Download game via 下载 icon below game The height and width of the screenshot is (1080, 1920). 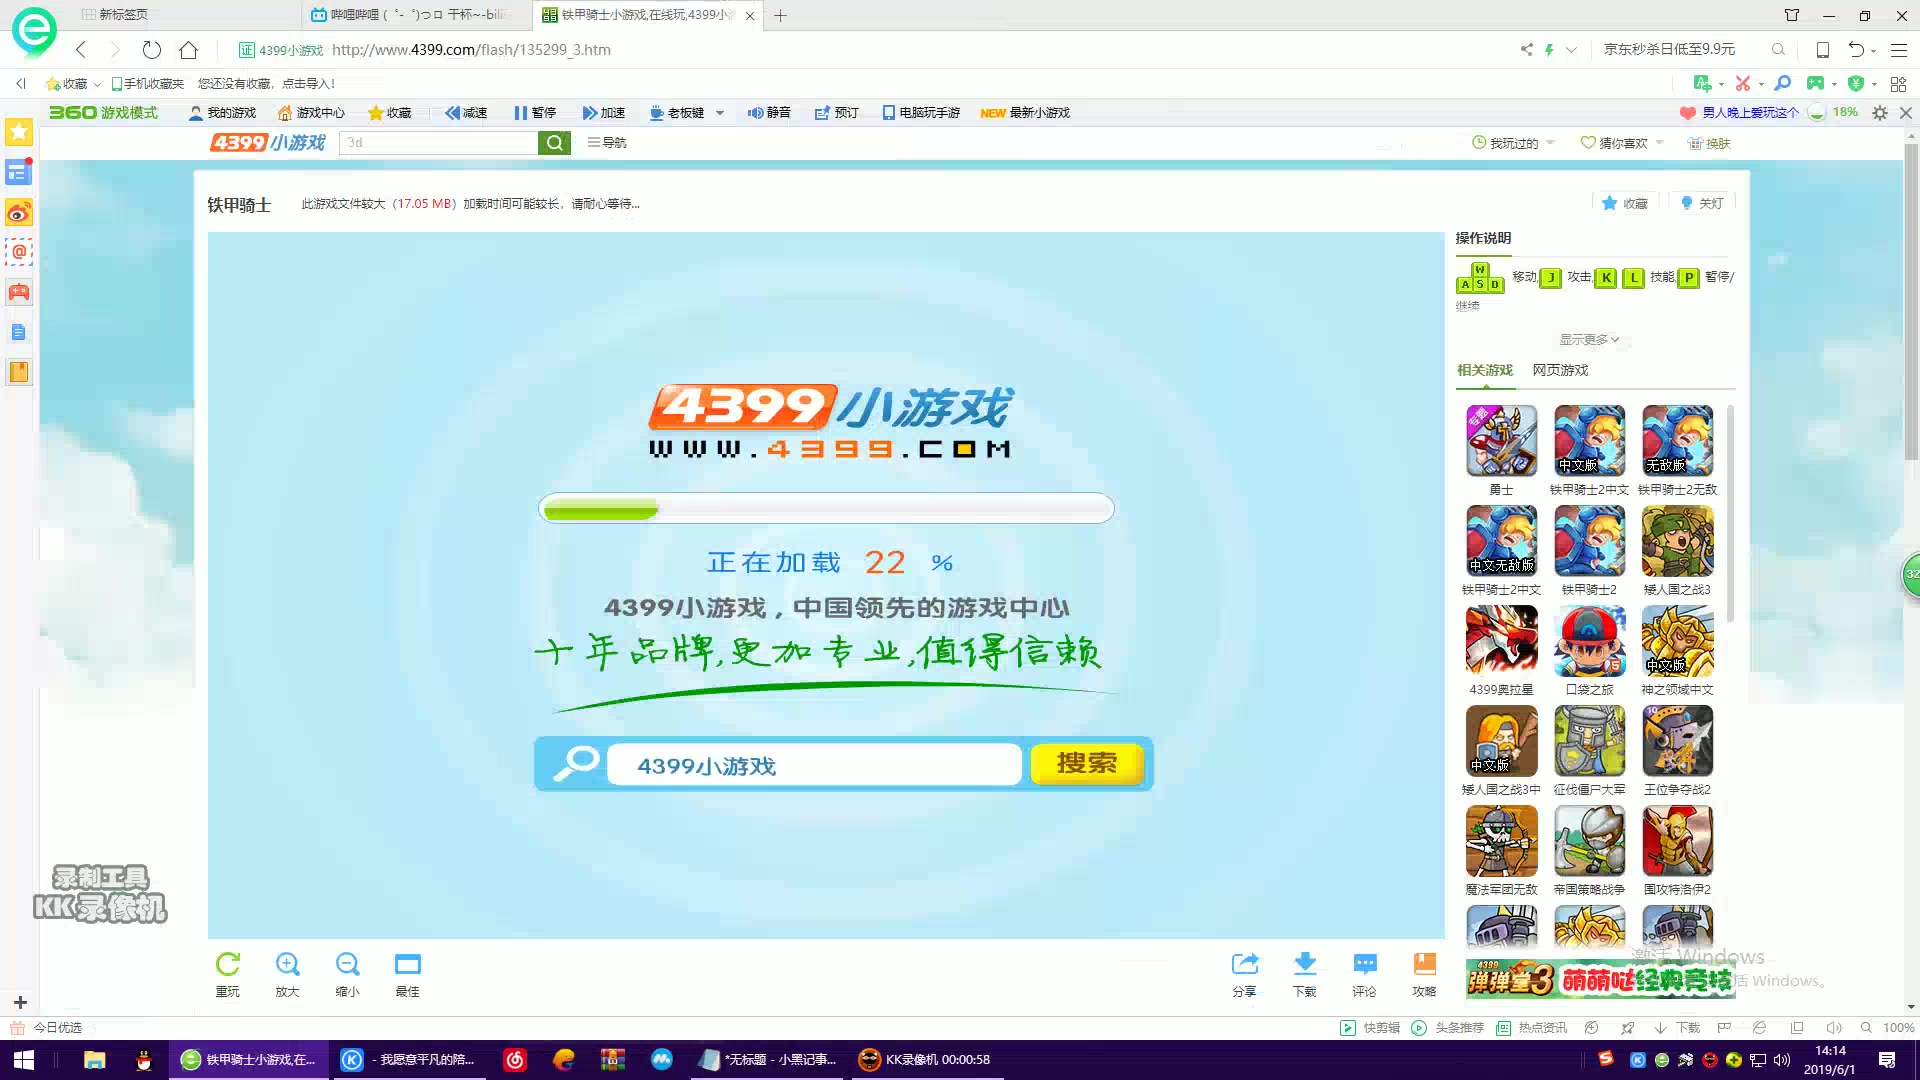click(x=1304, y=965)
